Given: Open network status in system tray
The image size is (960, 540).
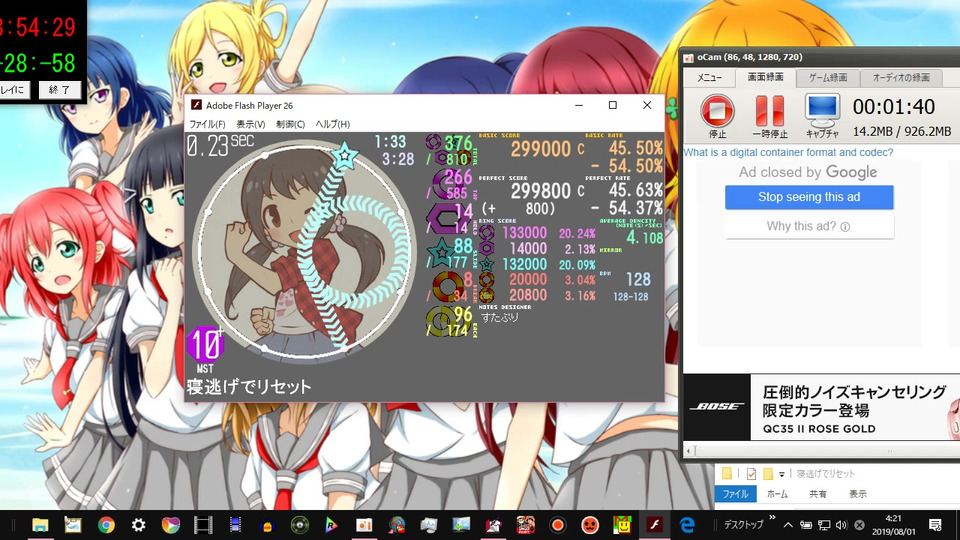Looking at the screenshot, I should [x=824, y=525].
